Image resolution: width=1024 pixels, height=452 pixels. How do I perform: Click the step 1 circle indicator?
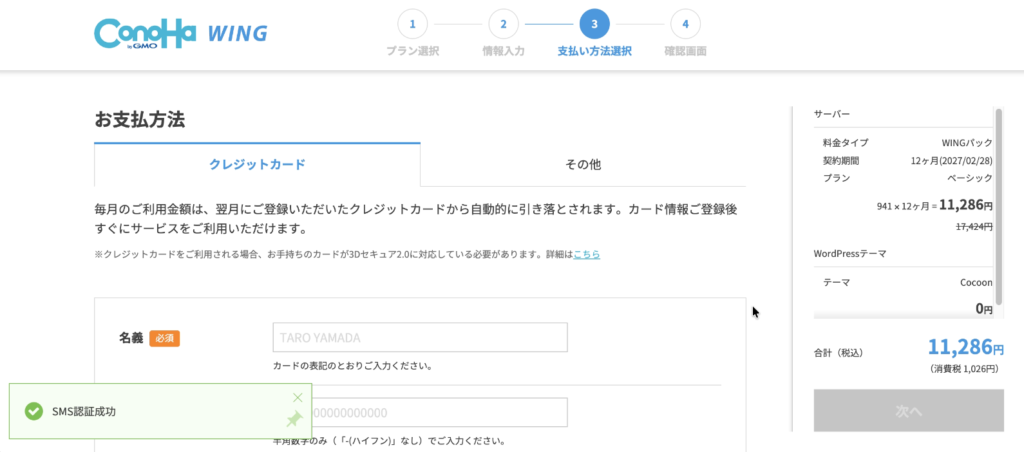(x=412, y=23)
